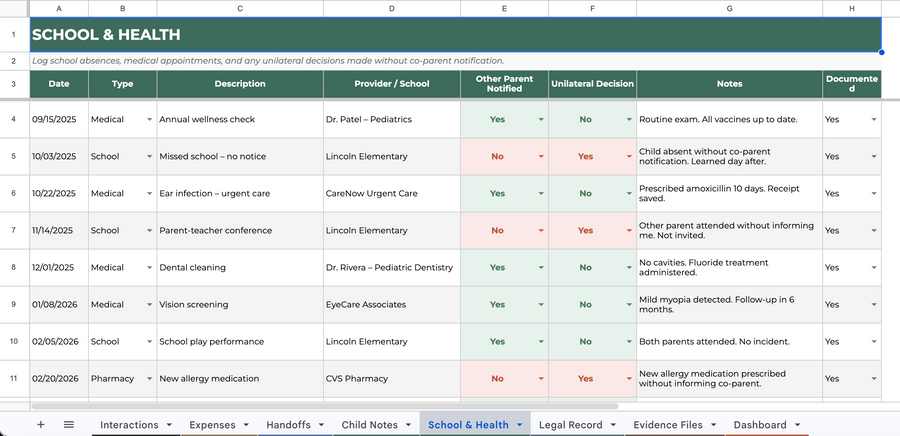Open Documented dropdown for 02/20/2026 row
Viewport: 900px width, 436px height.
(x=874, y=379)
